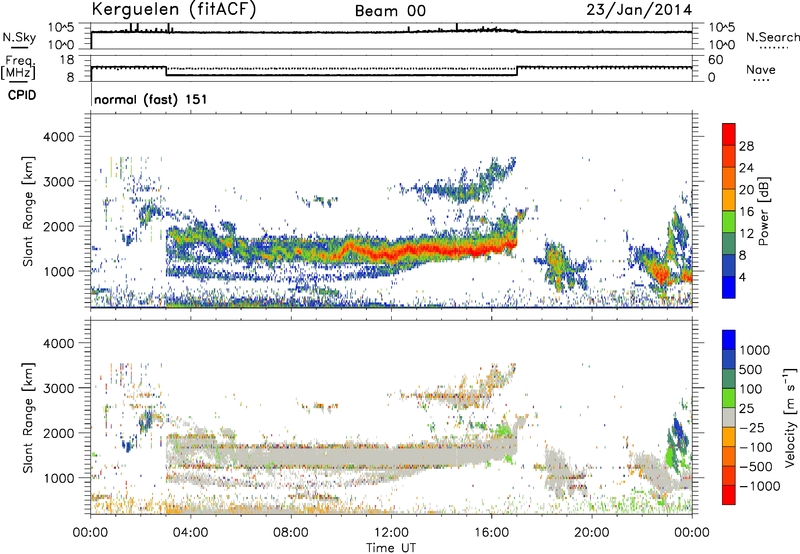Click the −1000 label on the Velocity color bar
This screenshot has height=554, width=800.
(760, 486)
